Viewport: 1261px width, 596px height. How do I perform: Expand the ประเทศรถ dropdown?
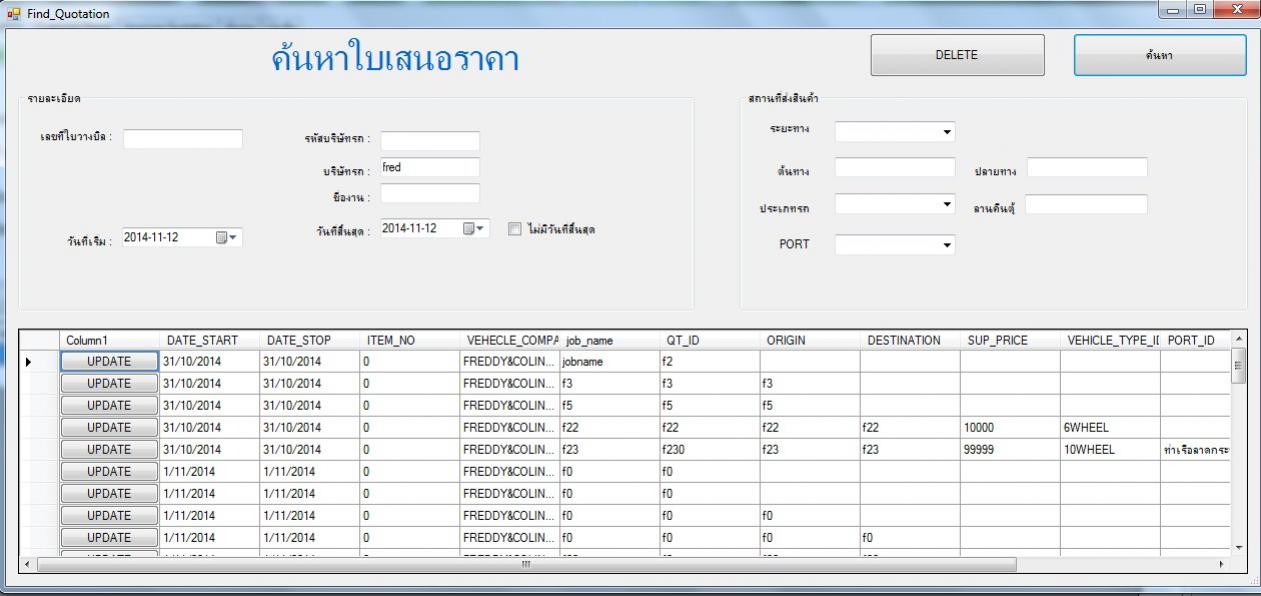coord(947,204)
